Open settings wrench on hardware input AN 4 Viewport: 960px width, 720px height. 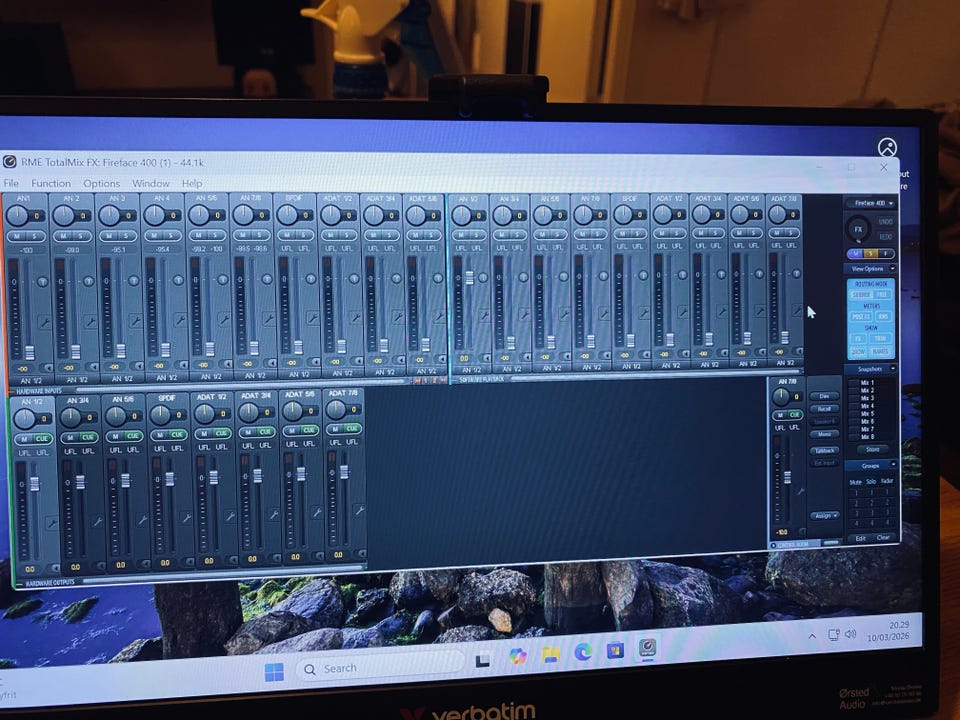click(179, 320)
